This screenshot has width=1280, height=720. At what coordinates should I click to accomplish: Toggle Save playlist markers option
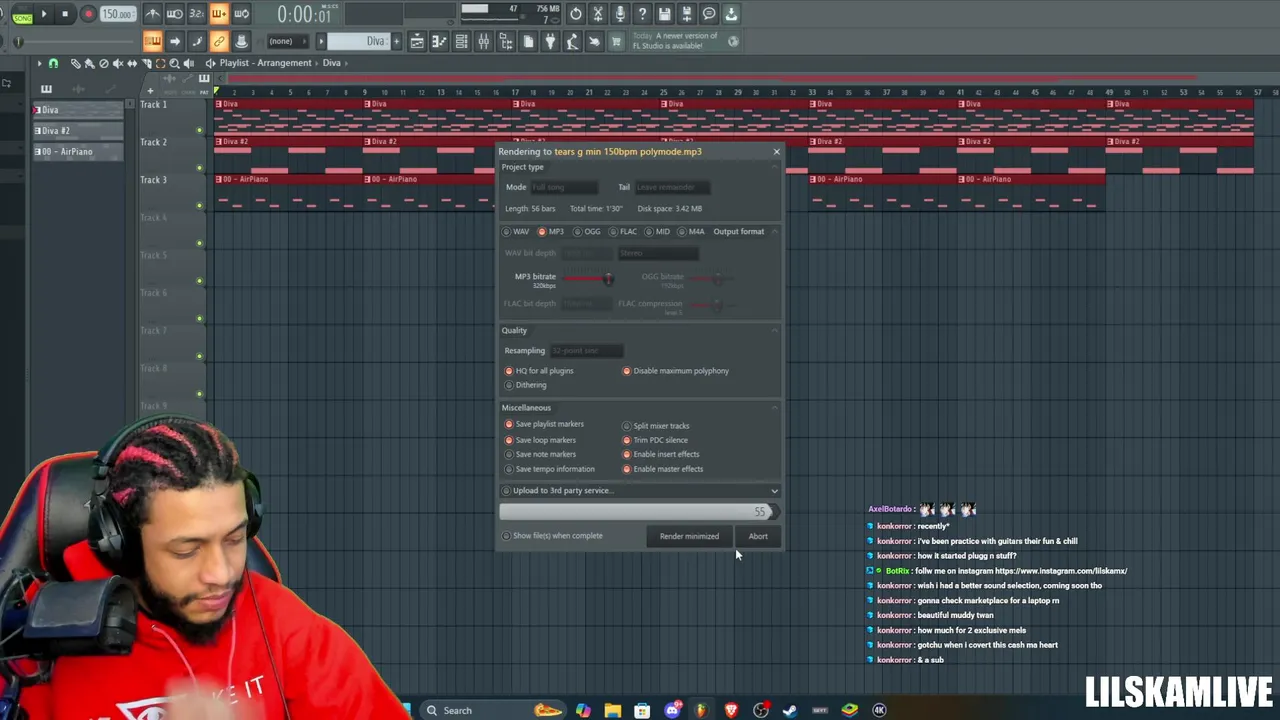544,424
